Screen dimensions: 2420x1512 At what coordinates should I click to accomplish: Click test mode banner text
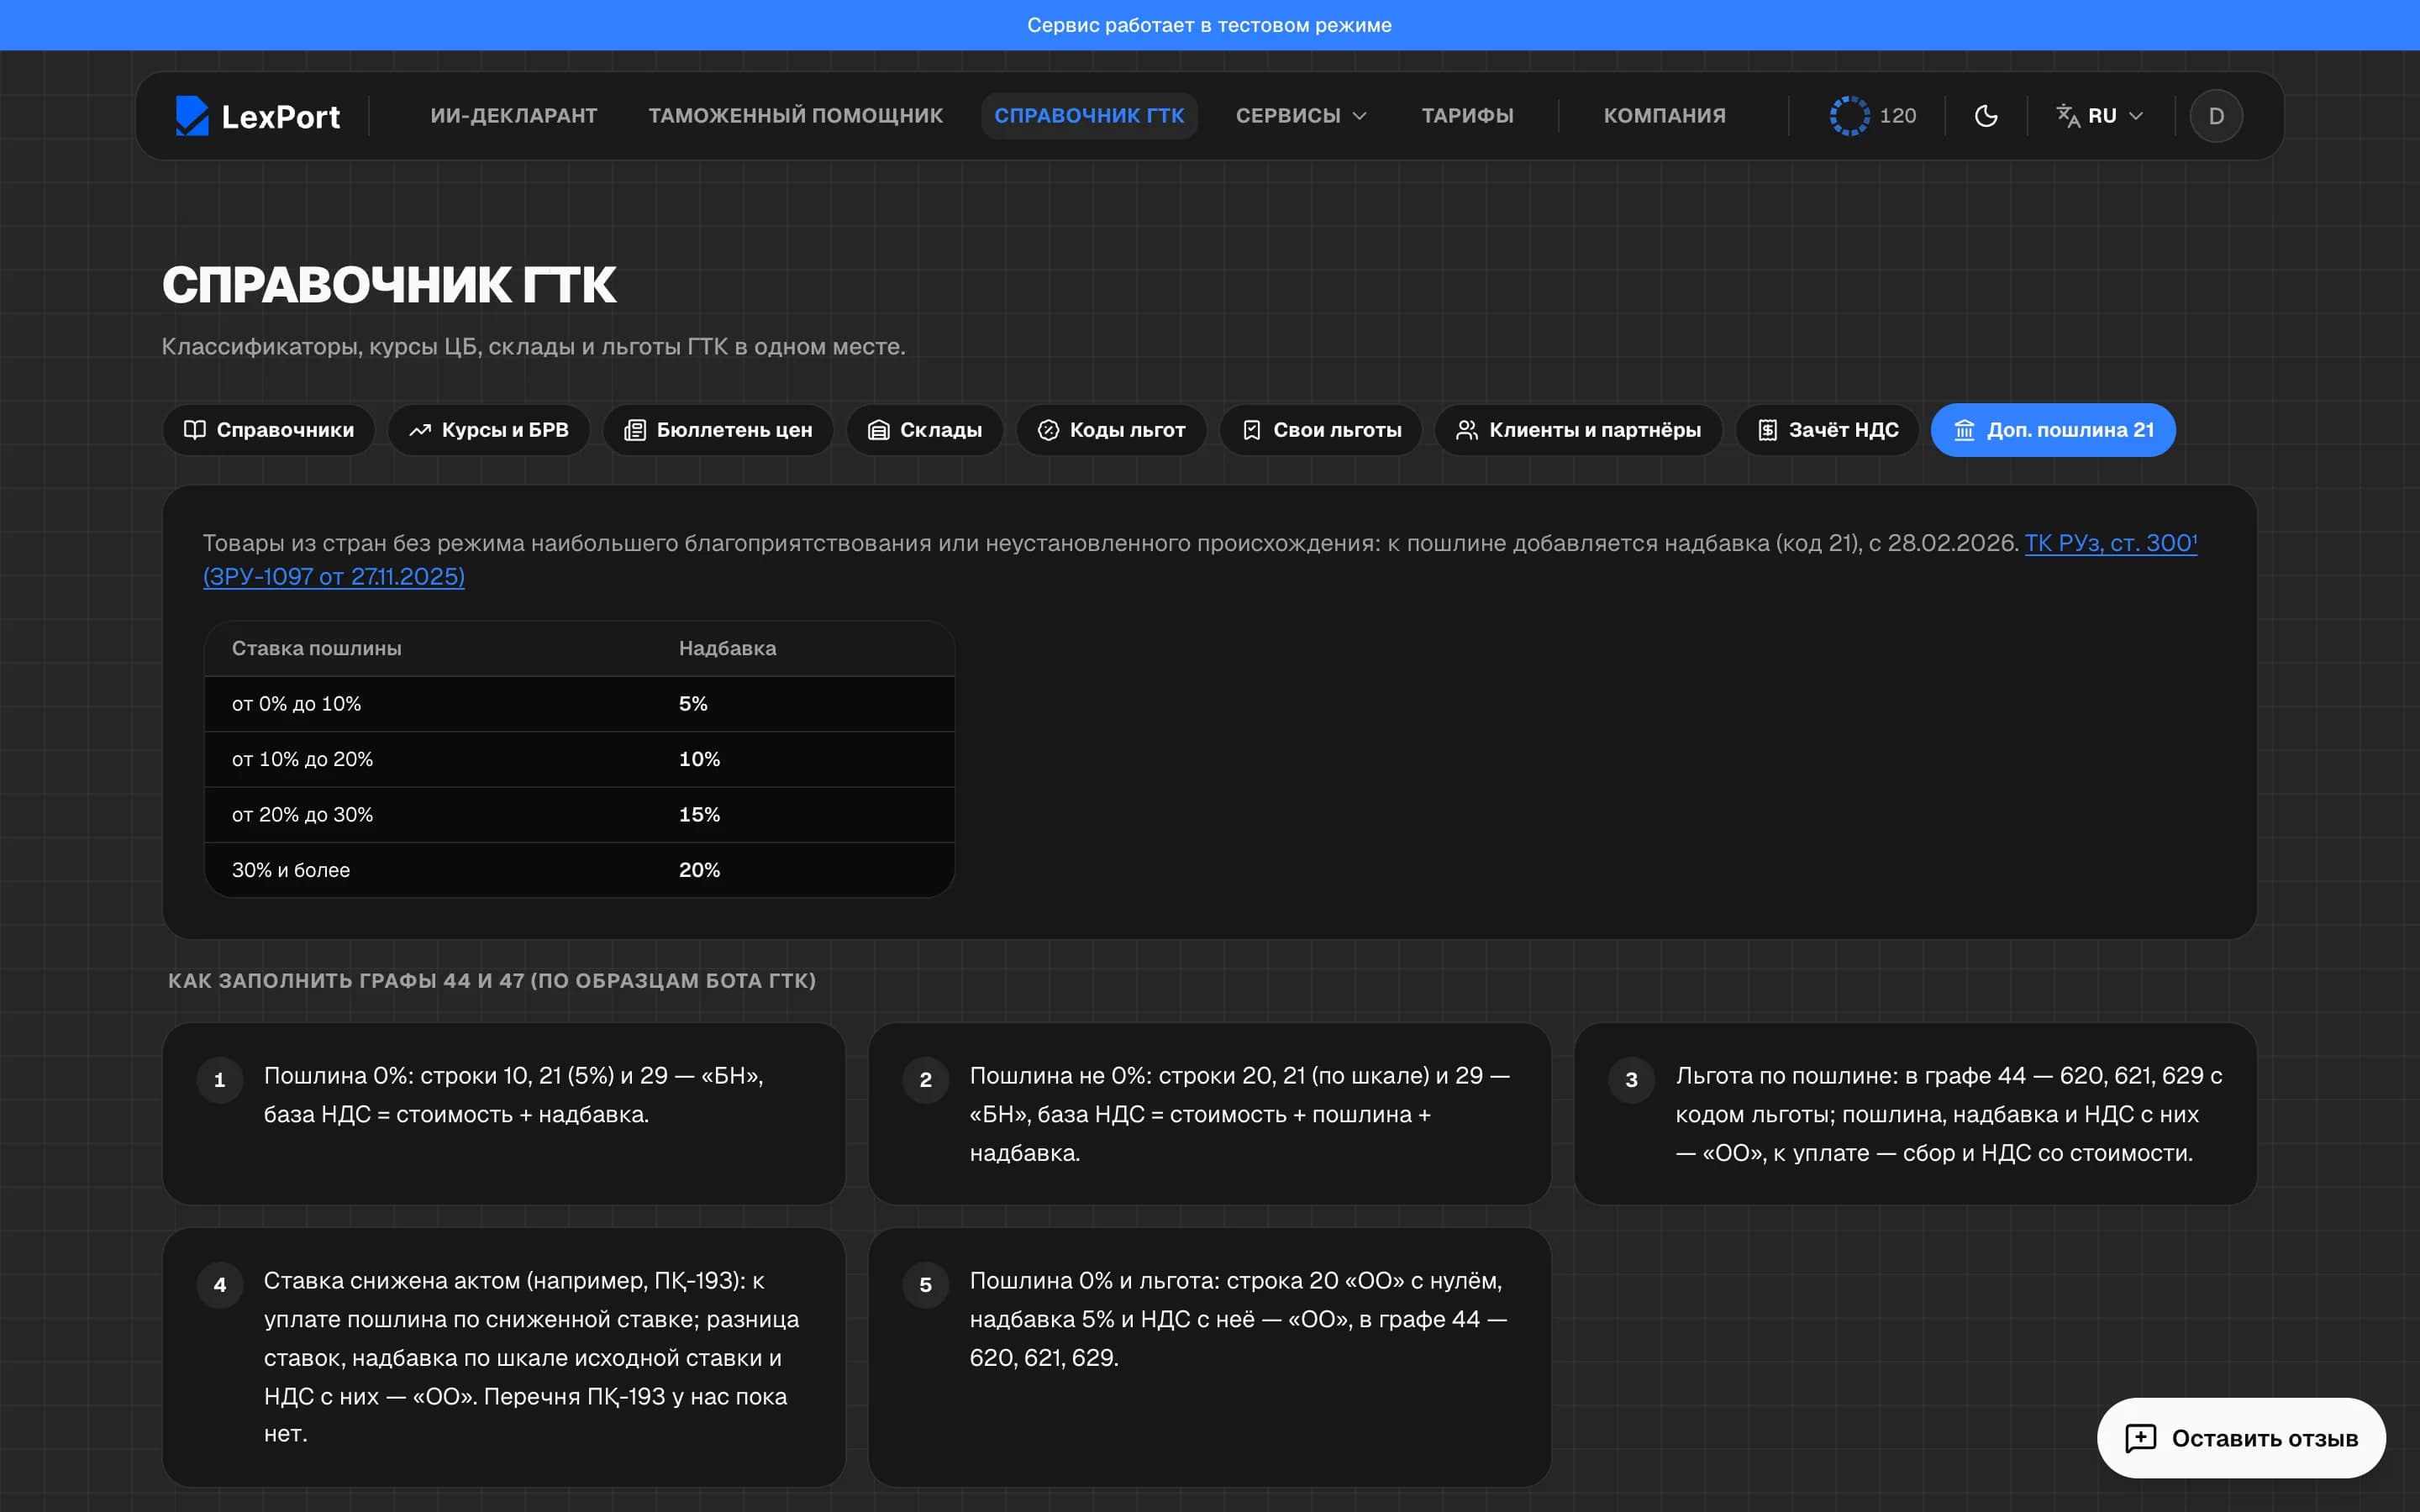1209,25
